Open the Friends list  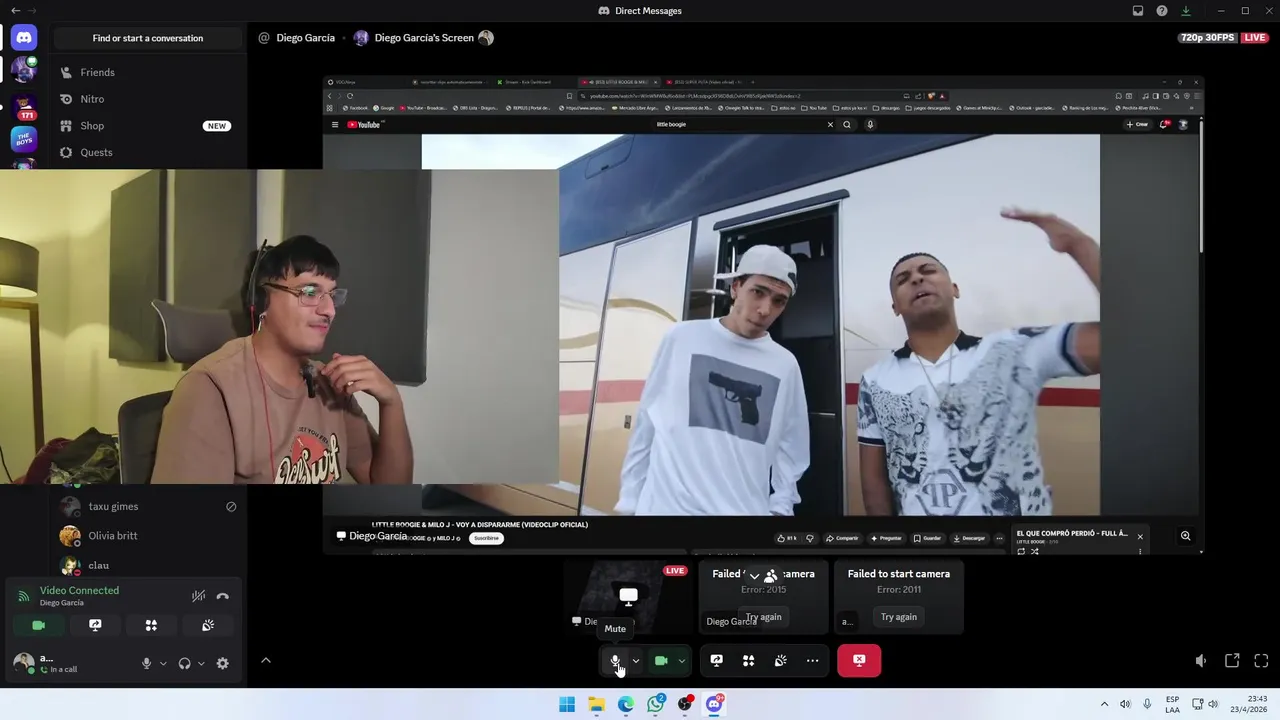pos(147,72)
